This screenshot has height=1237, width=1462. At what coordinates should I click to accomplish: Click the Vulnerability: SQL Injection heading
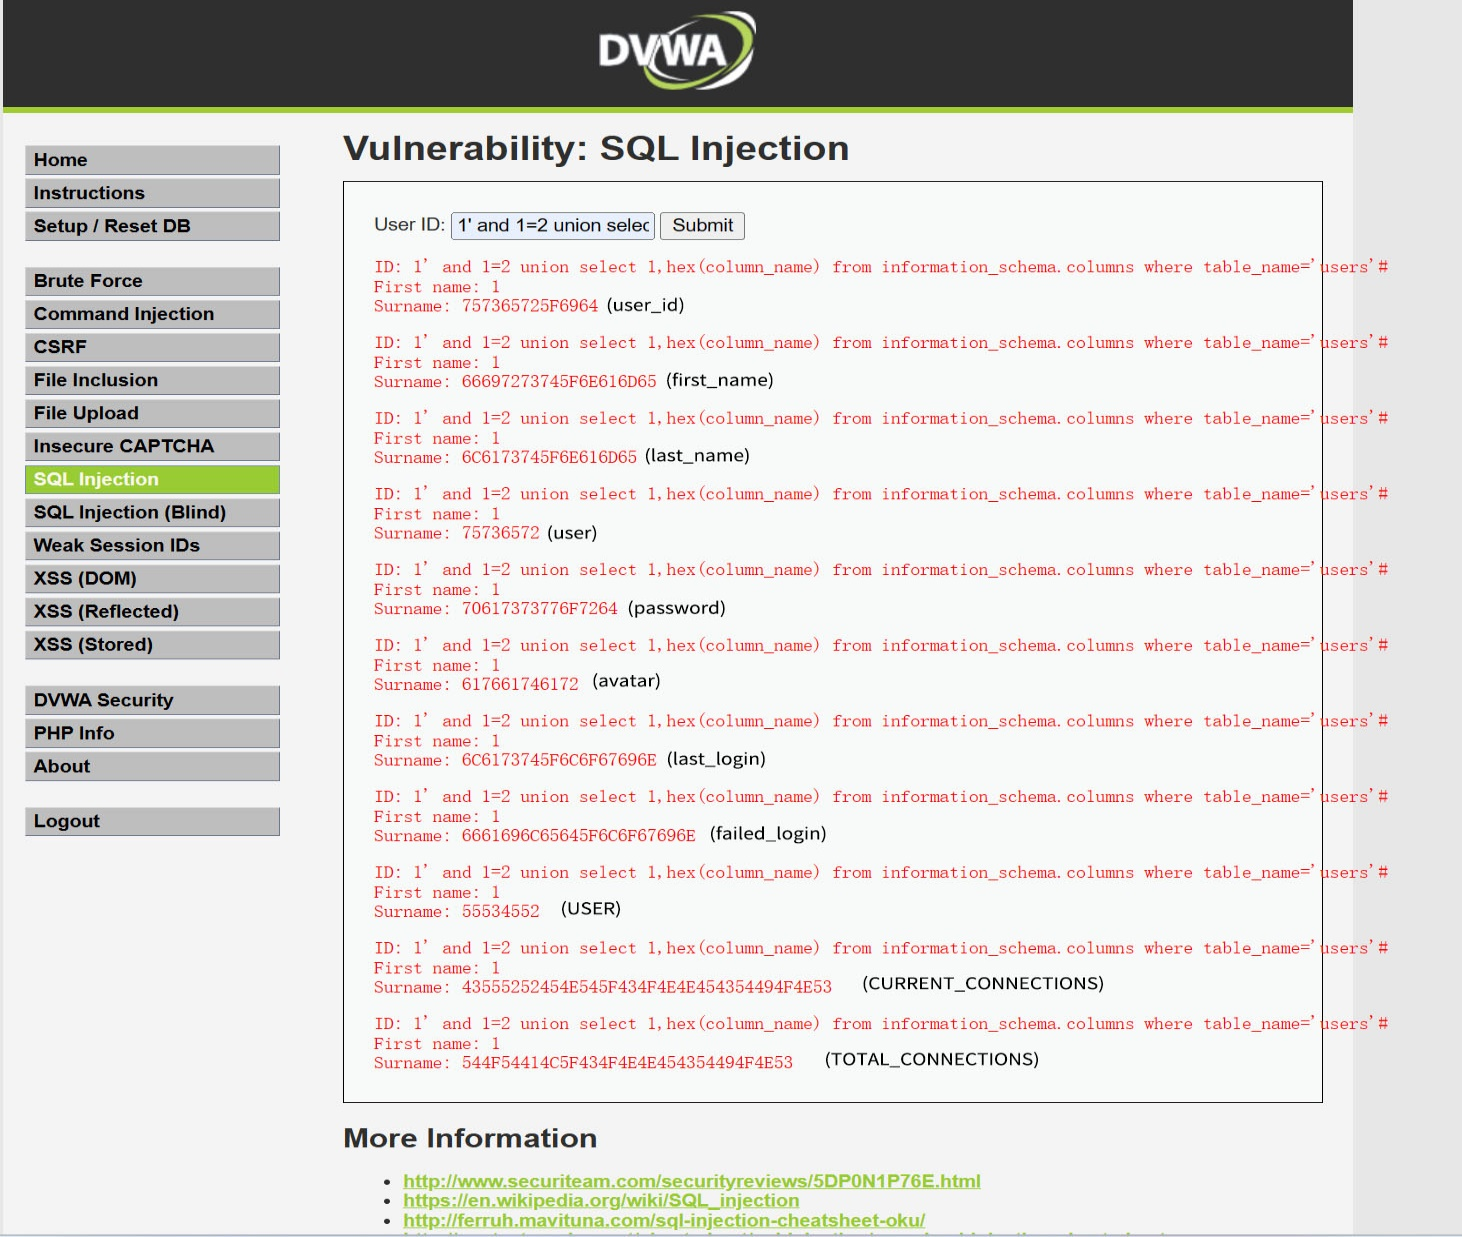[x=596, y=148]
